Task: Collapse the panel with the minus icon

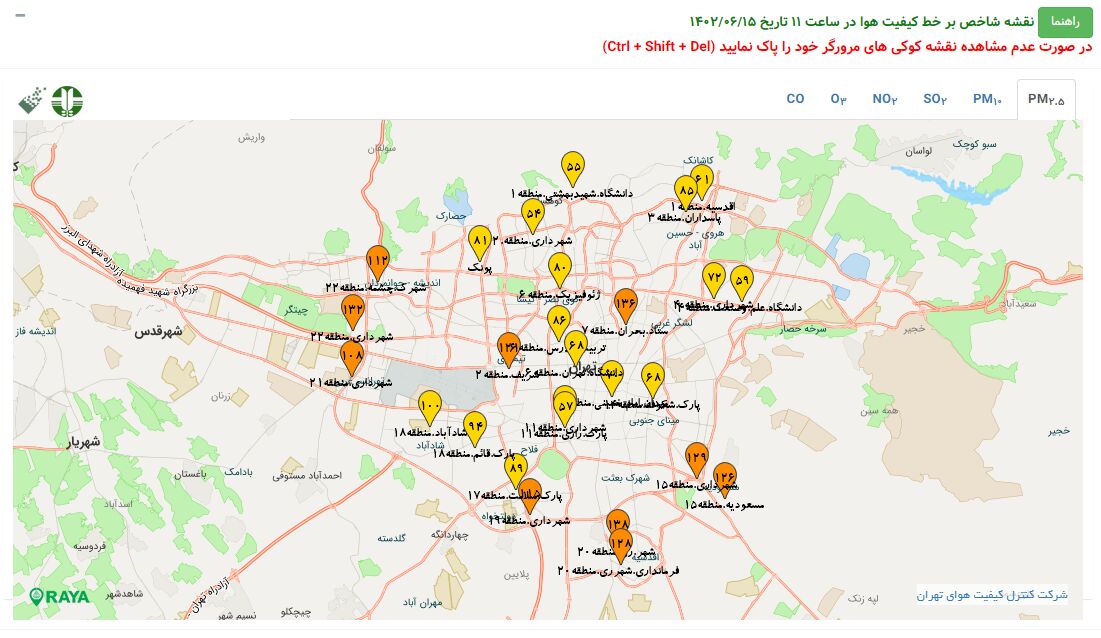Action: click(20, 15)
